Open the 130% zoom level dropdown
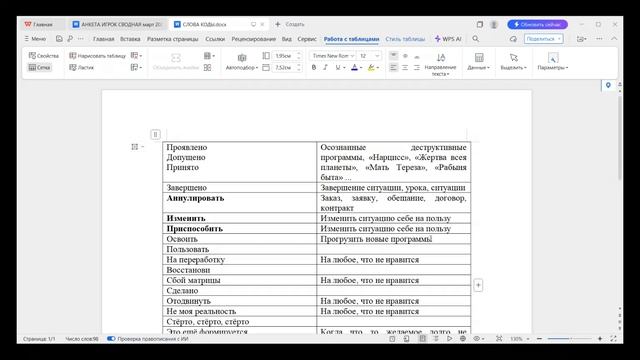The image size is (640, 360). (x=520, y=339)
